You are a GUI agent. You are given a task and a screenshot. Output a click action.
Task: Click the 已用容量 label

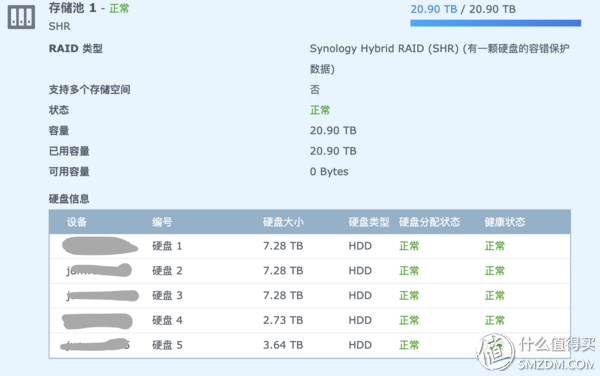point(69,151)
